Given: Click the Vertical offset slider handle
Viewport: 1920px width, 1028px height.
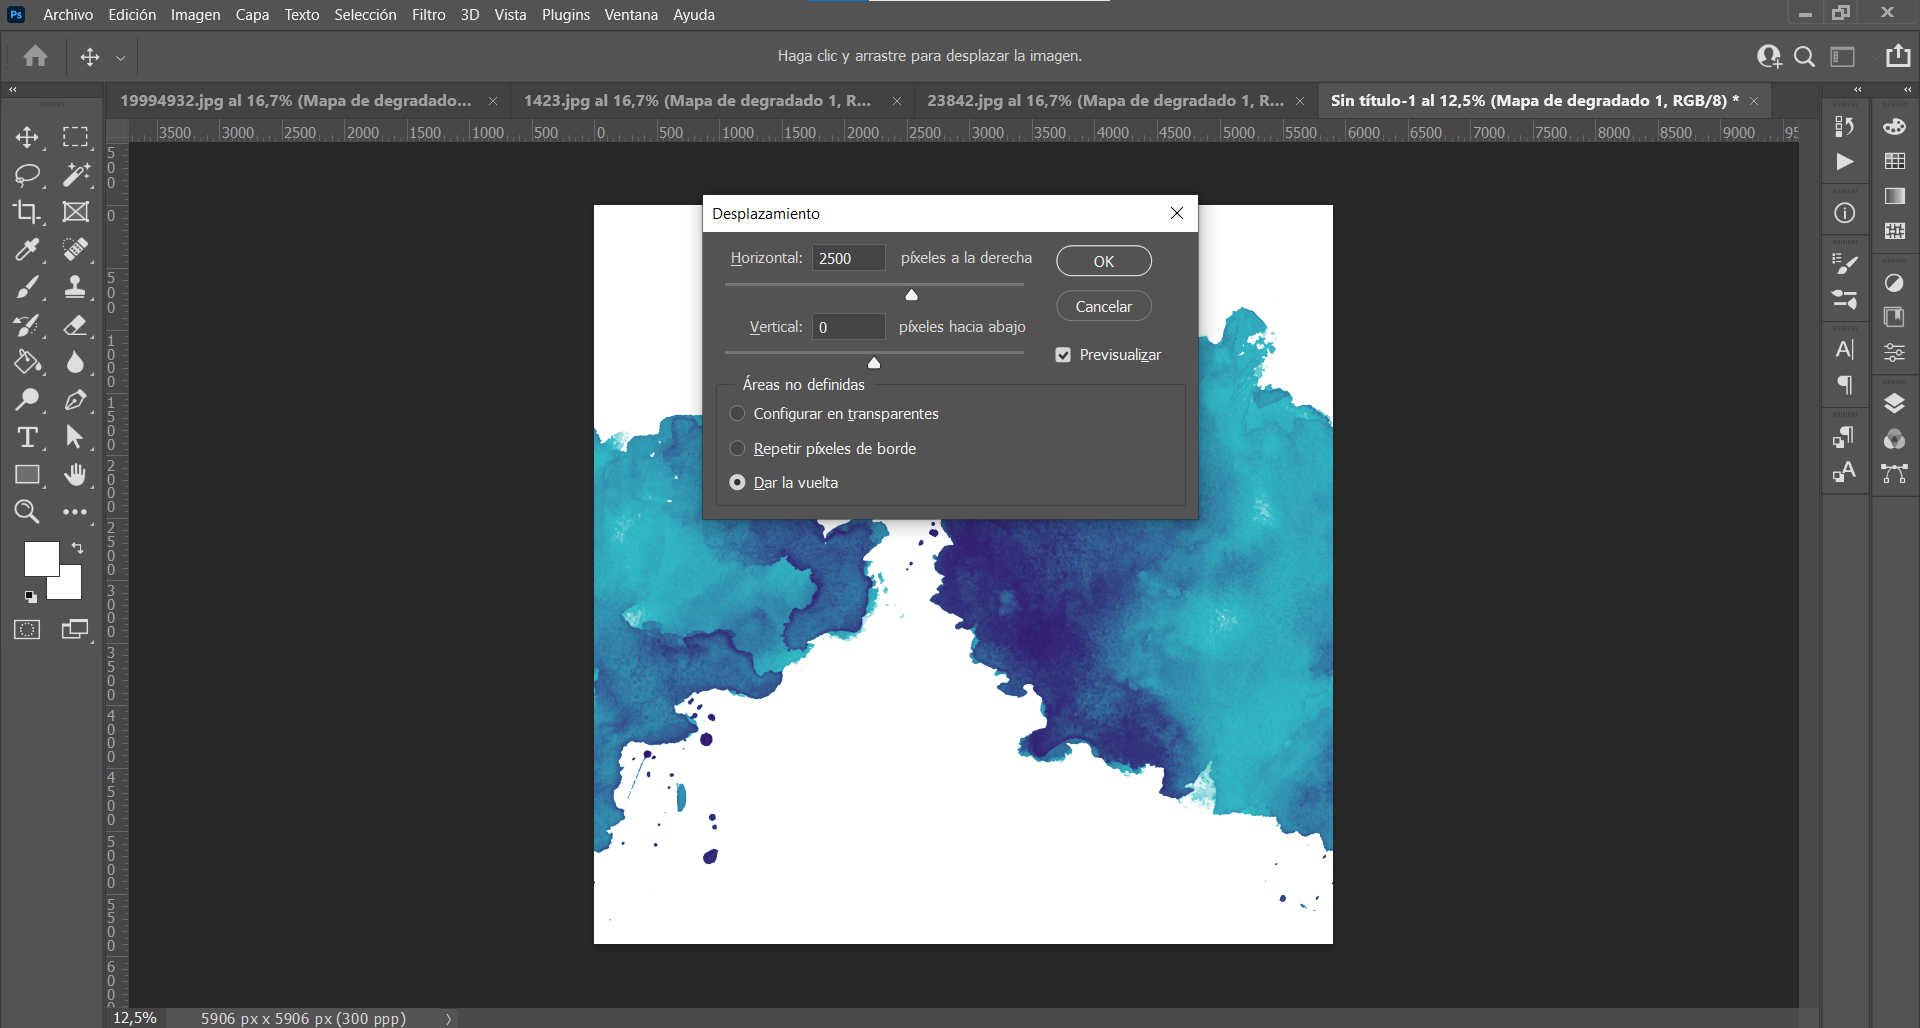Looking at the screenshot, I should [x=874, y=363].
